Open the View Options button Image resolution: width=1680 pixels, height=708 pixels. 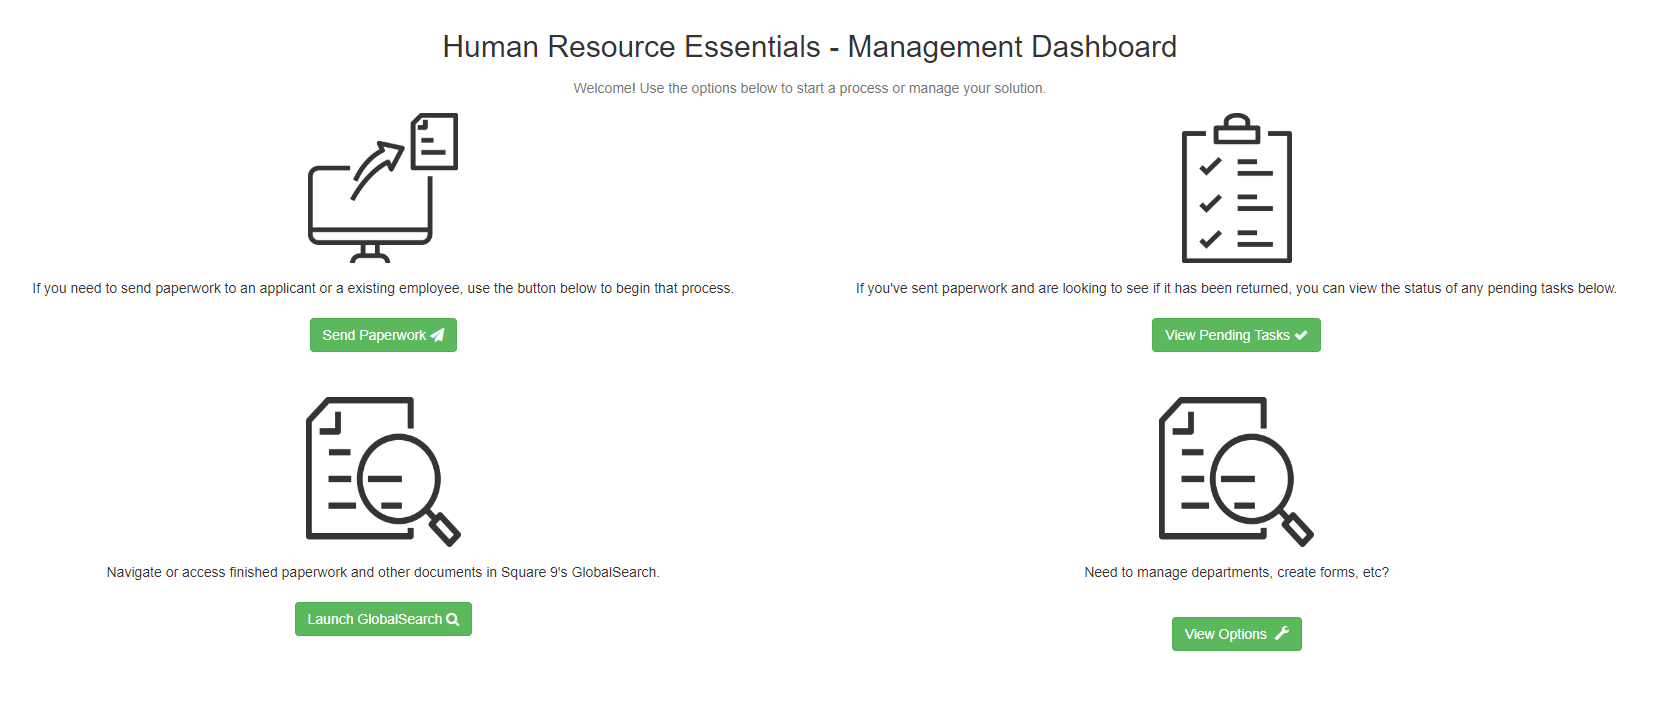tap(1226, 634)
